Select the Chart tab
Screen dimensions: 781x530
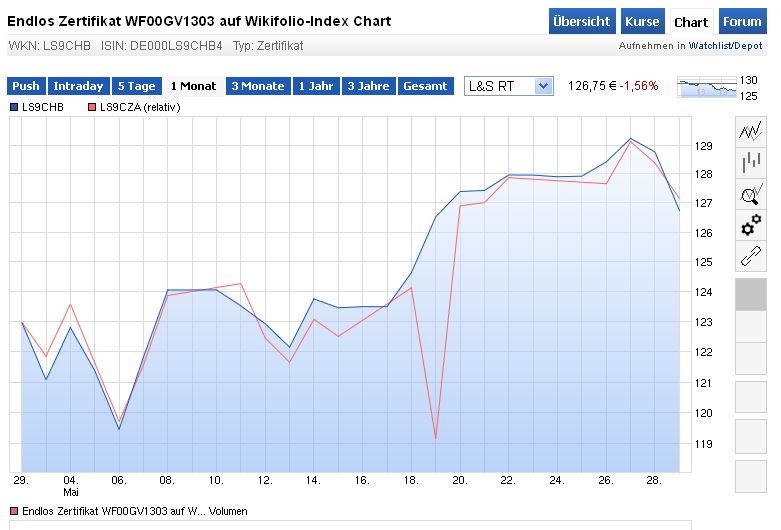(691, 22)
